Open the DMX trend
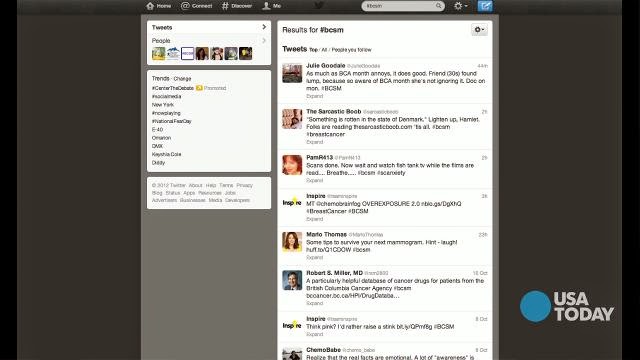Viewport: 640px width, 360px height. 157,146
